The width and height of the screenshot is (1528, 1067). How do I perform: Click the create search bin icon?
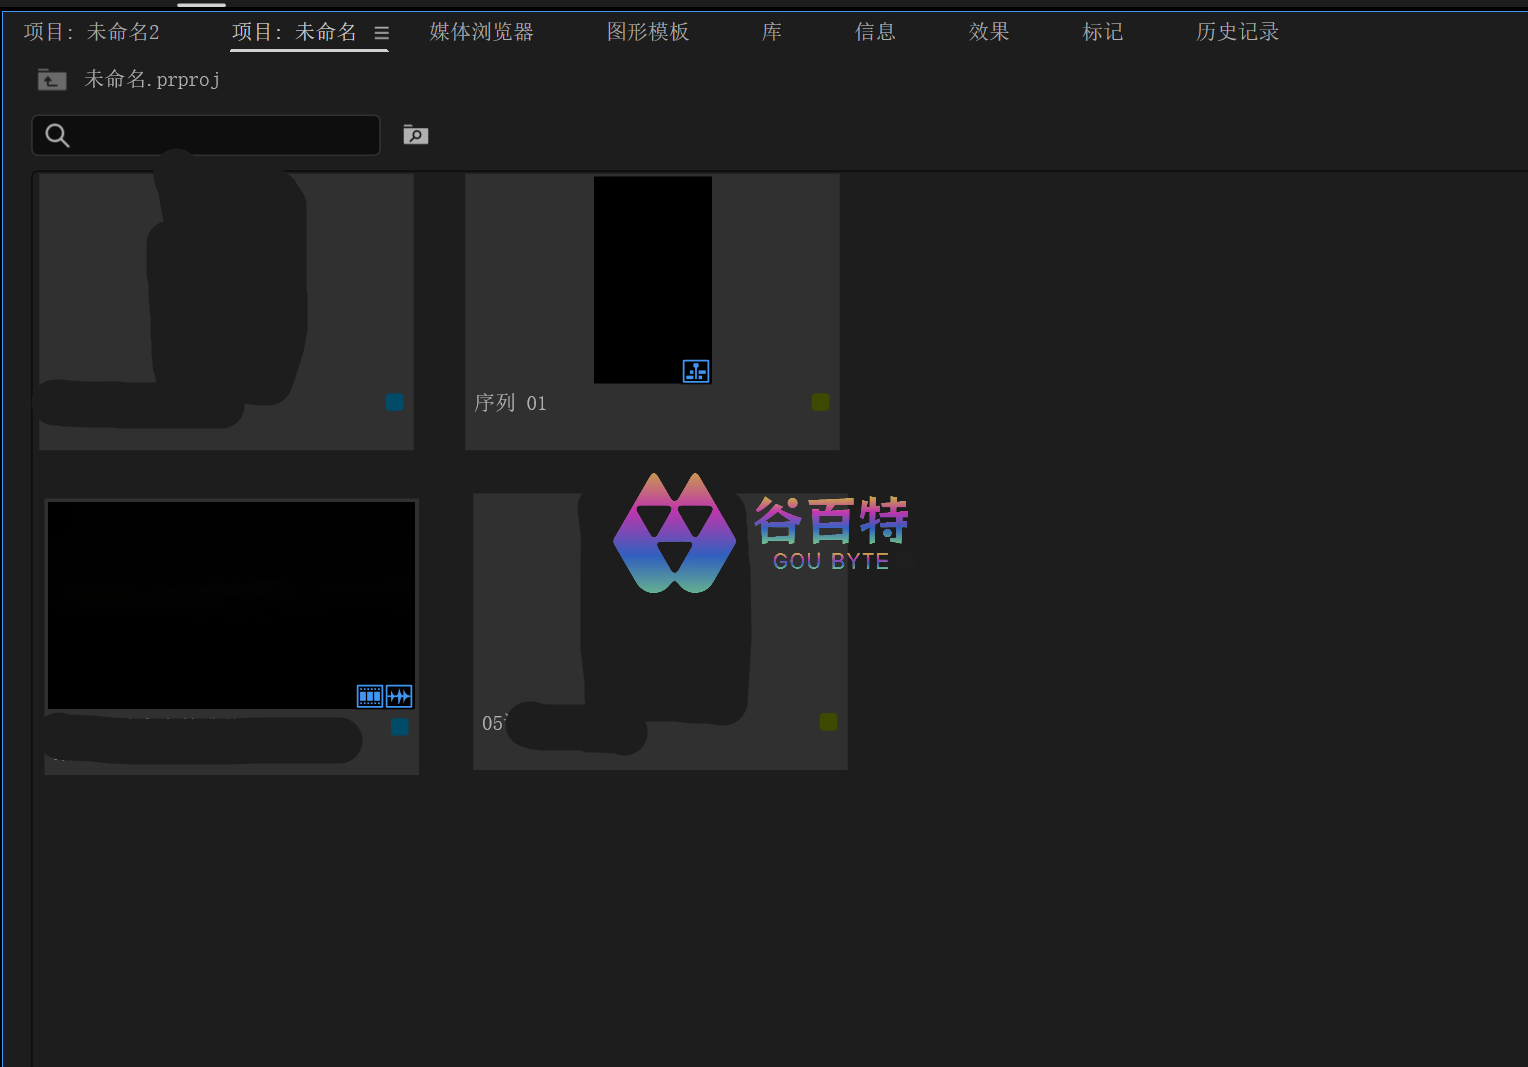click(x=415, y=135)
